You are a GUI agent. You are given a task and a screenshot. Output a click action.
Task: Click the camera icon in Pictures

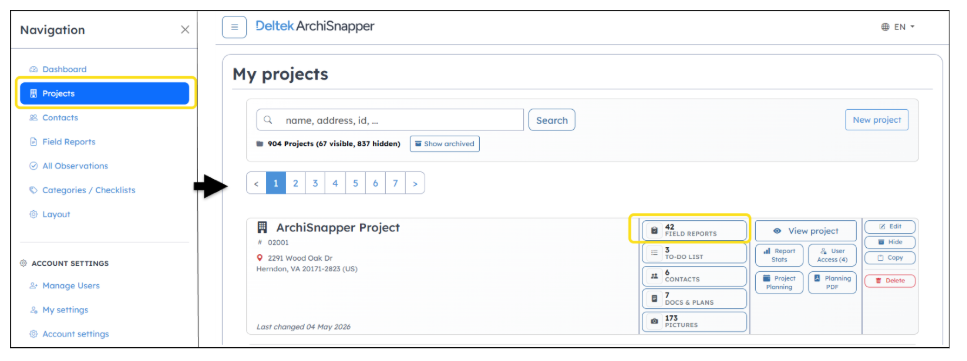[654, 322]
